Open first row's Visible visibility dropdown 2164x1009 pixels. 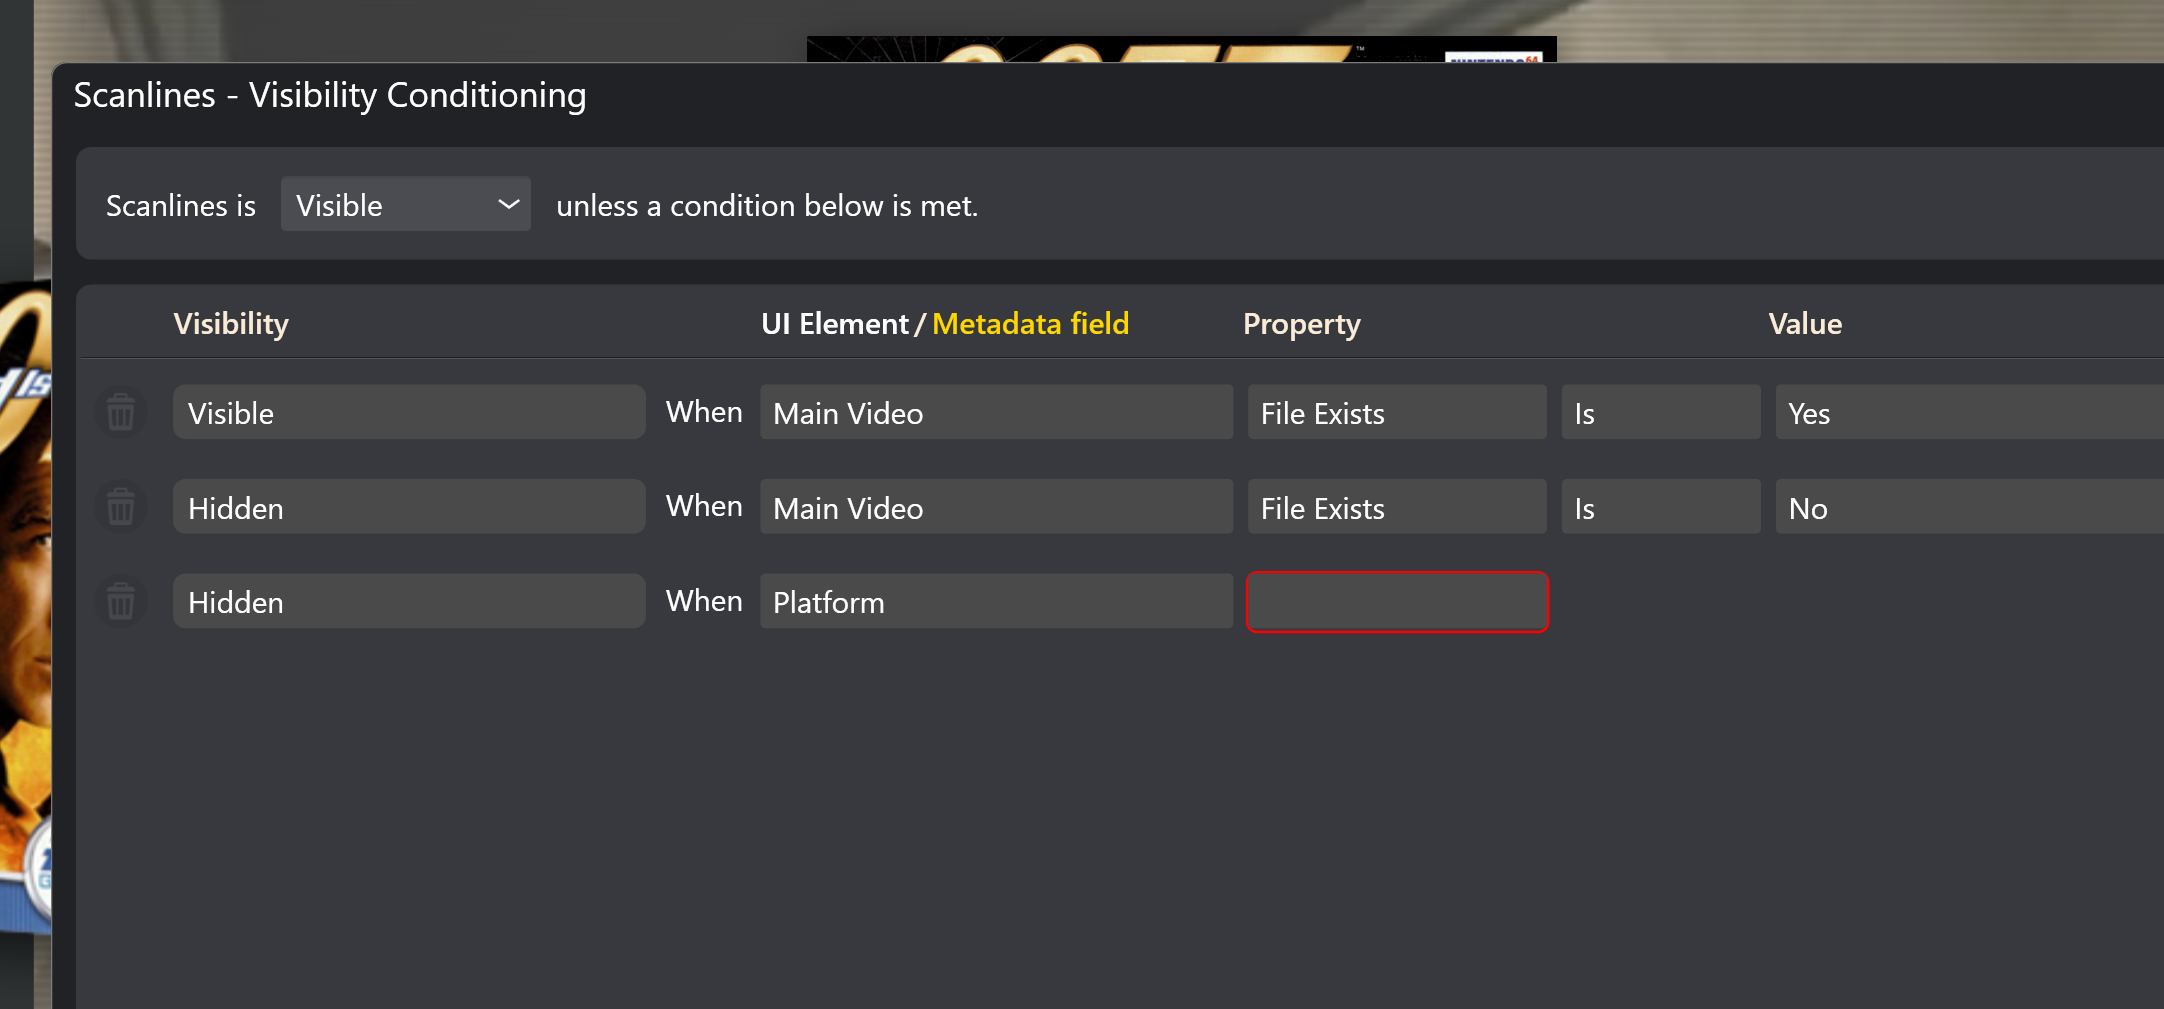(x=409, y=412)
